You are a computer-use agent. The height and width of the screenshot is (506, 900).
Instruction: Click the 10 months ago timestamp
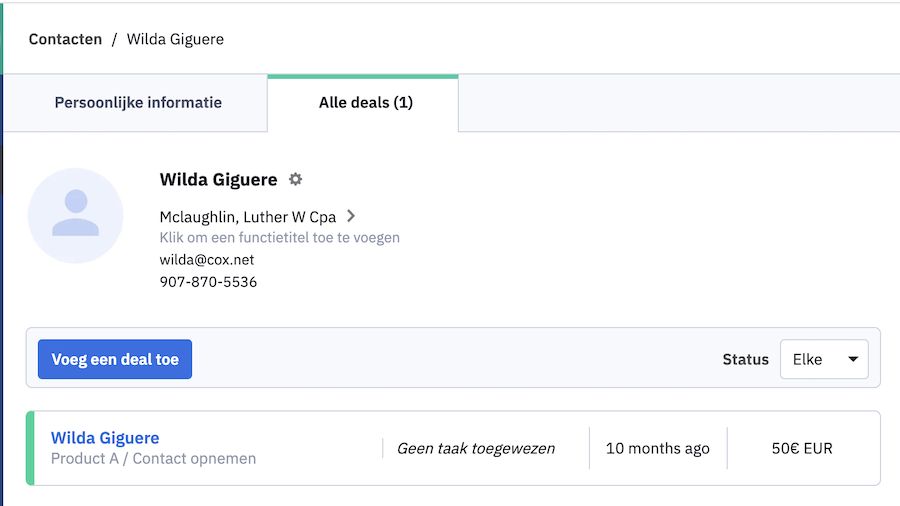tap(658, 448)
